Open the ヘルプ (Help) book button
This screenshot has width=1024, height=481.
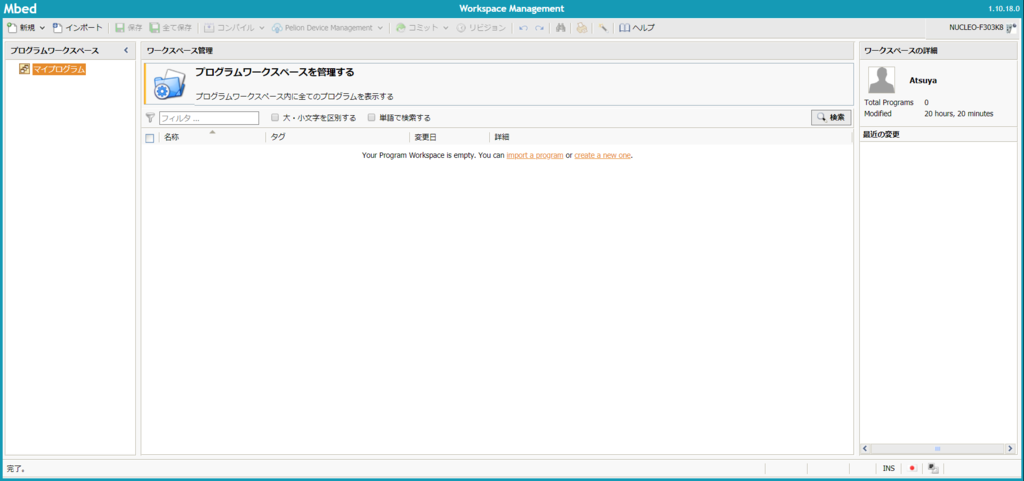point(637,28)
